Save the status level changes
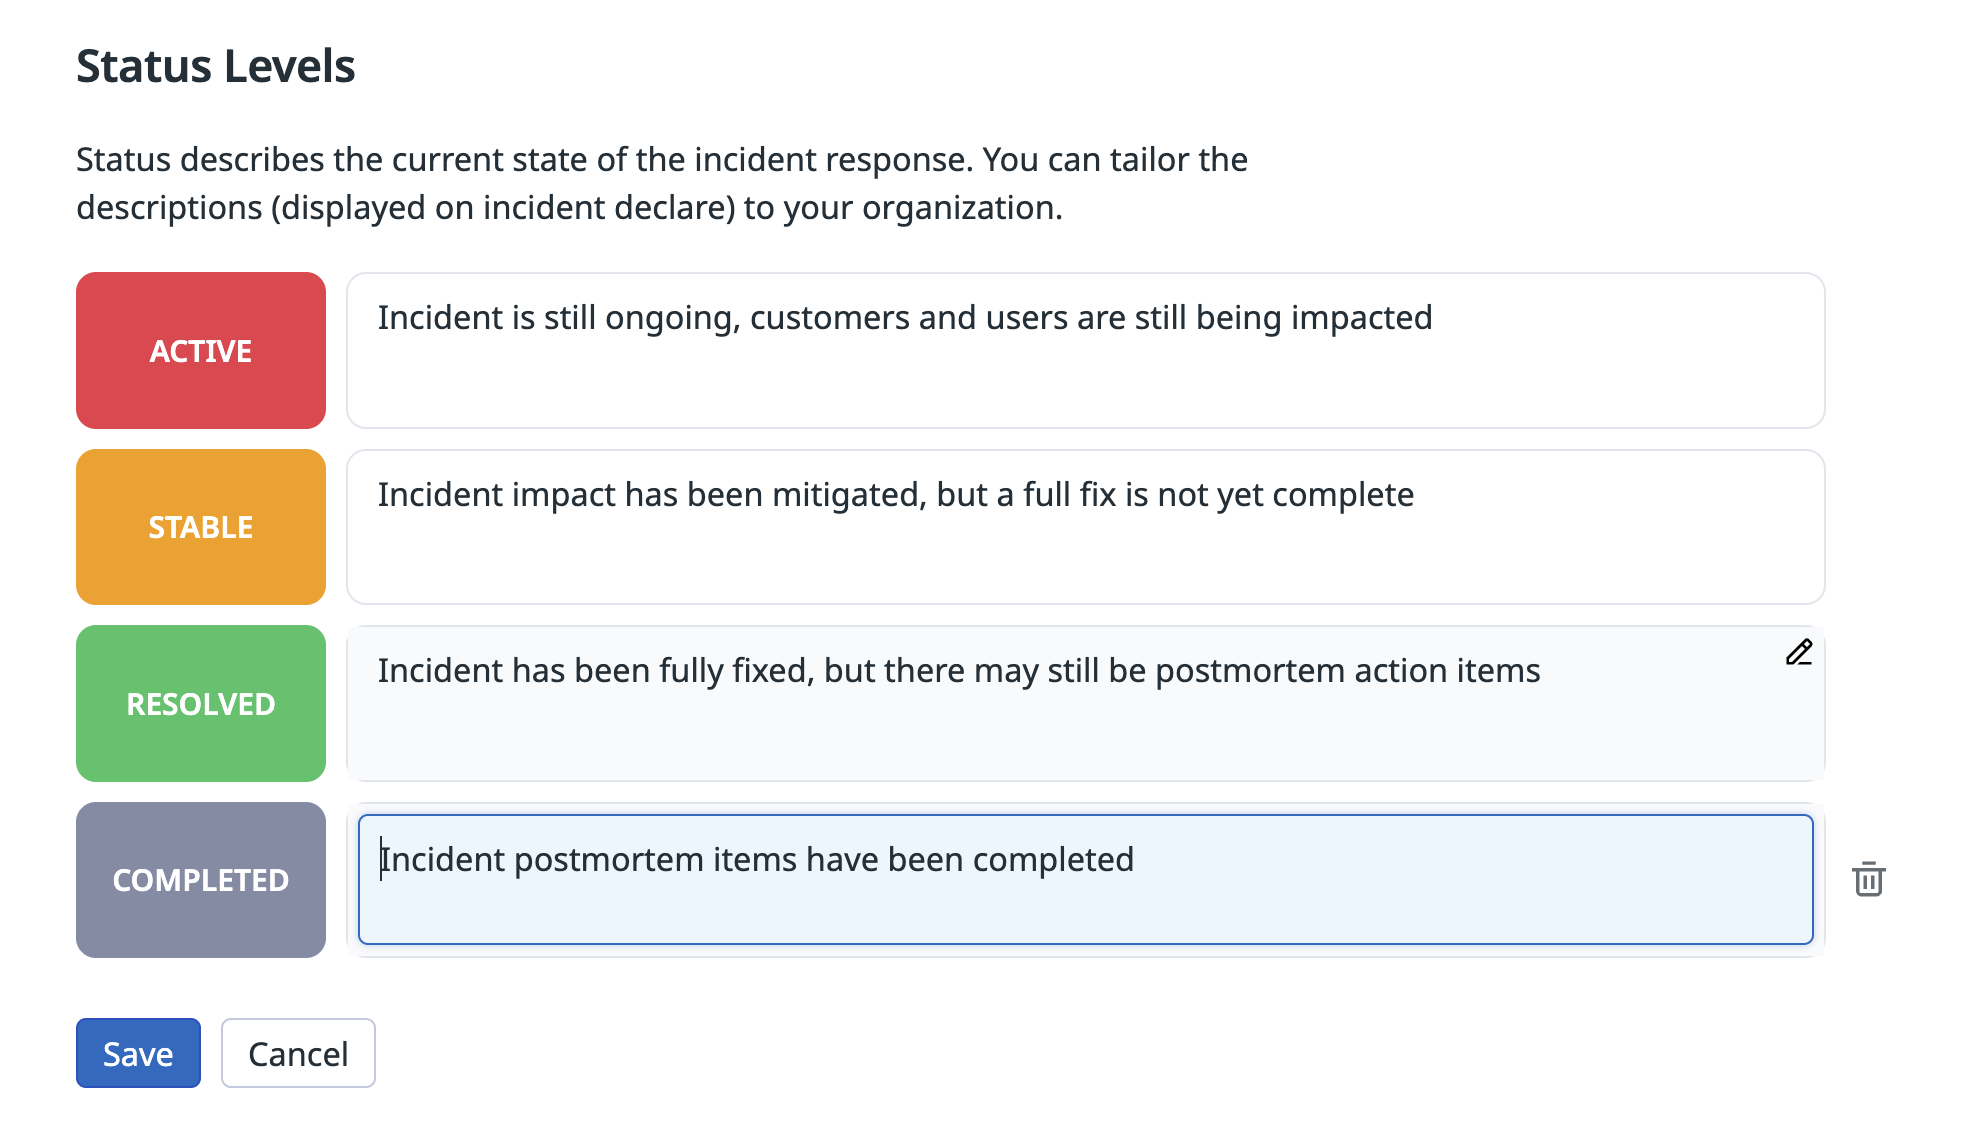Viewport: 1974px width, 1140px height. [138, 1053]
